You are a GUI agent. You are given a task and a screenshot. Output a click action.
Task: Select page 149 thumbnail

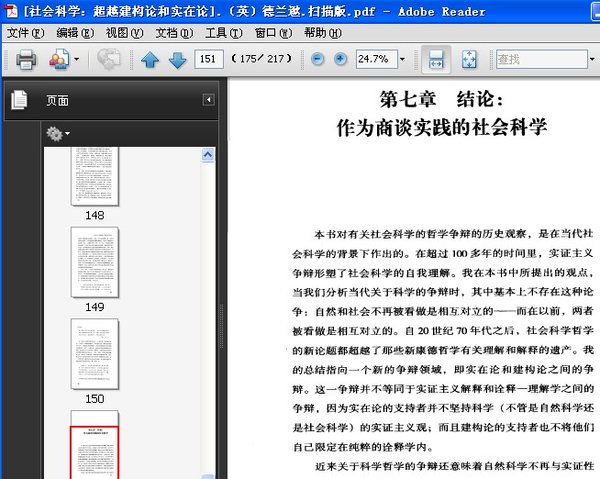[x=95, y=262]
